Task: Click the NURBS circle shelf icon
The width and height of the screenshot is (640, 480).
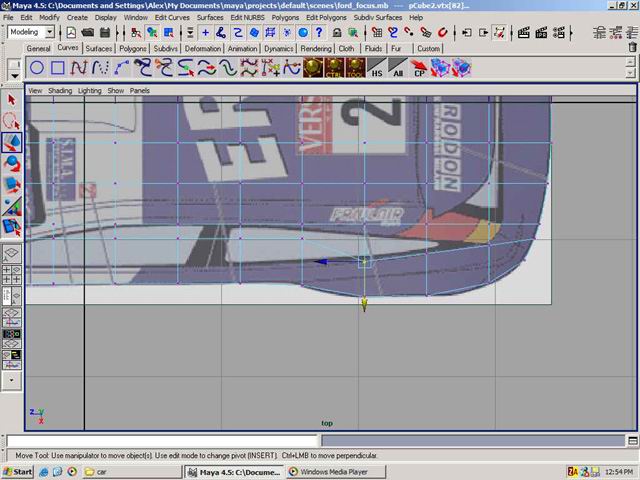Action: tap(36, 68)
